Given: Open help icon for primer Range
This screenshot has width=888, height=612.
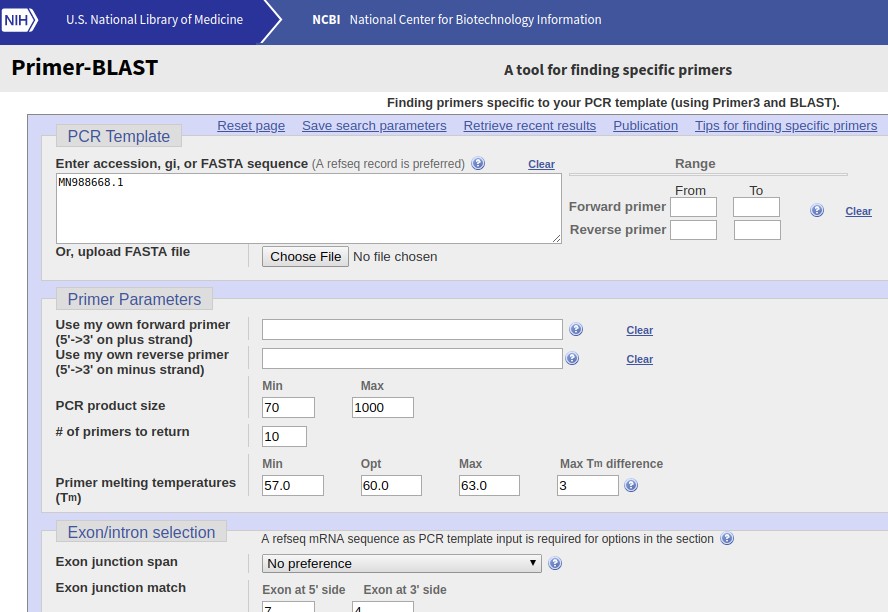Looking at the screenshot, I should [x=817, y=211].
